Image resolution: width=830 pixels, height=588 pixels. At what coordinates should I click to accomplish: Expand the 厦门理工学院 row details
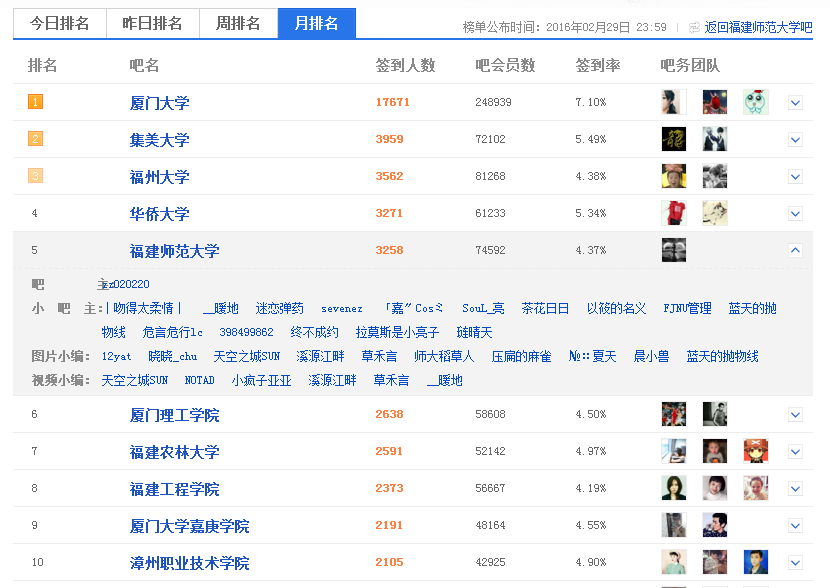click(795, 415)
